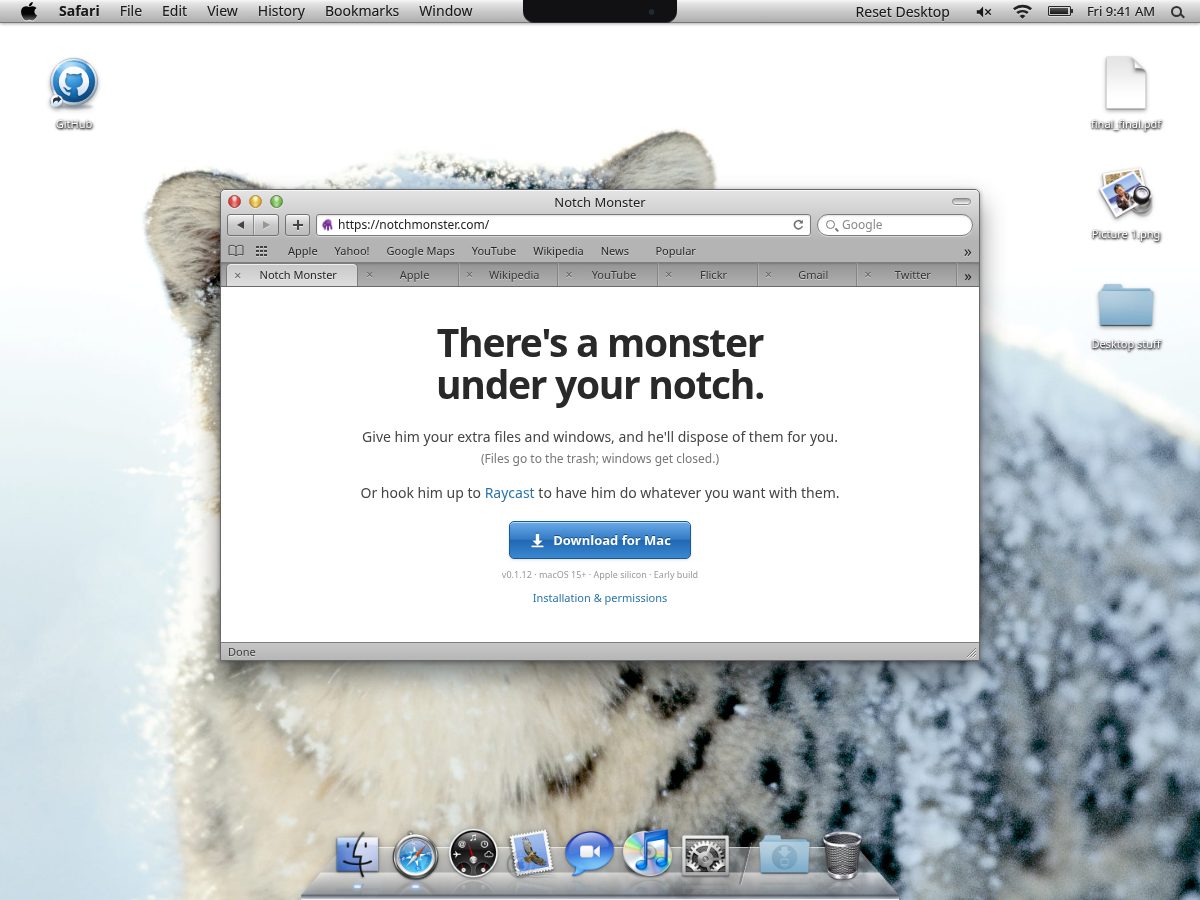Click the window resize grip corner

(x=971, y=652)
